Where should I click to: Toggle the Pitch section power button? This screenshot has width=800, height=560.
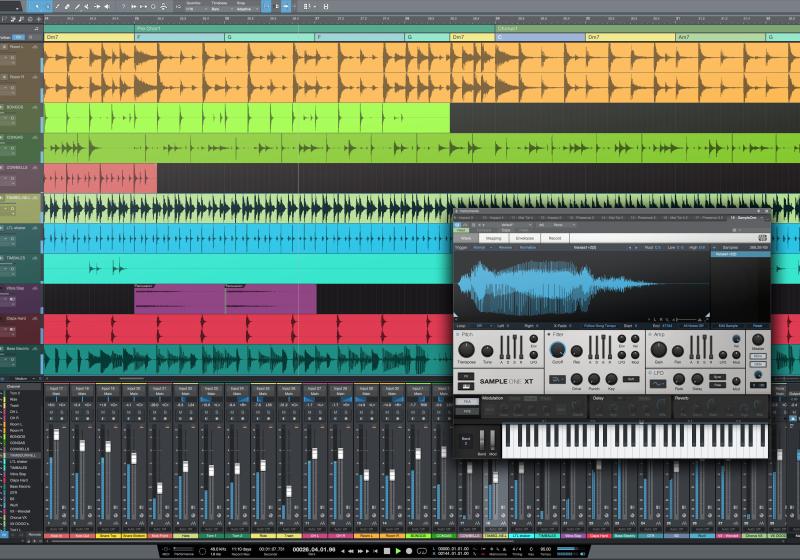(458, 335)
